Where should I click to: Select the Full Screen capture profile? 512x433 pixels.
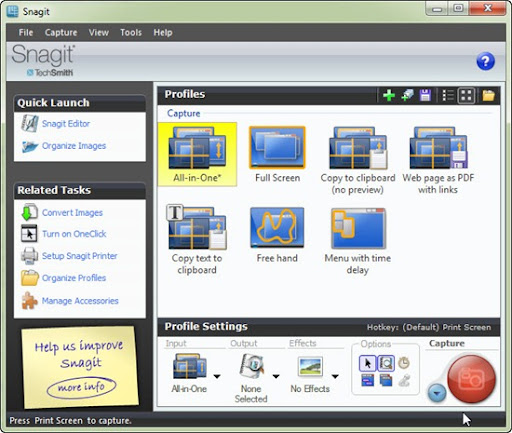(277, 154)
